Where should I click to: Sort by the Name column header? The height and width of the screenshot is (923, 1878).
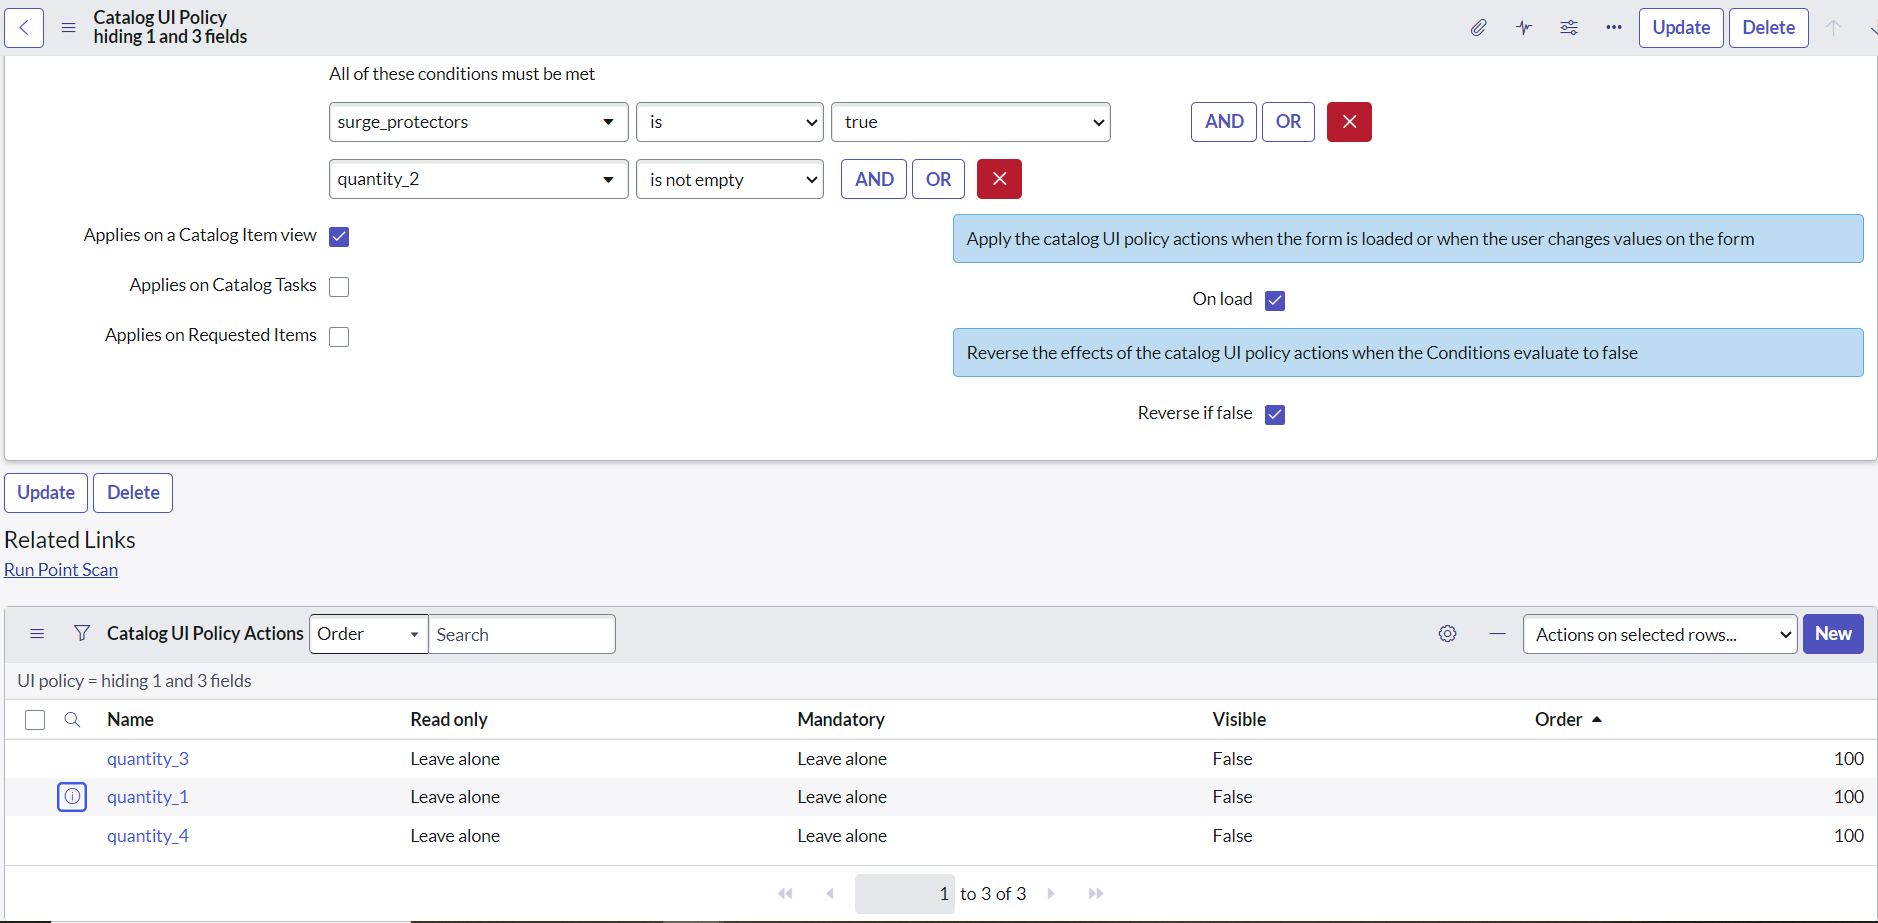[x=130, y=720]
